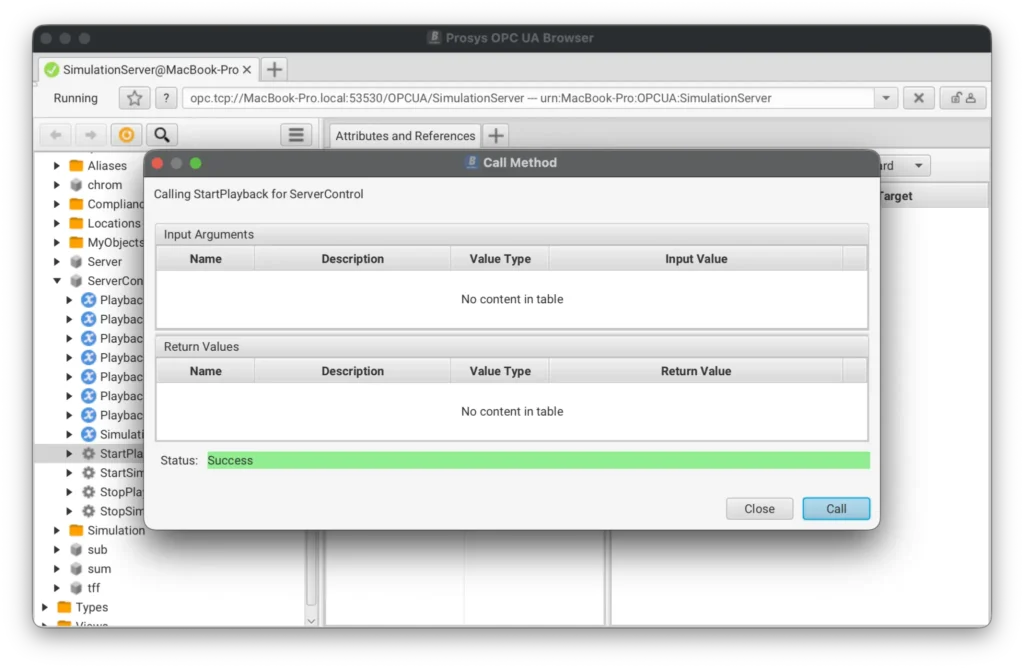
Task: Expand the MyObjects folder
Action: [57, 242]
